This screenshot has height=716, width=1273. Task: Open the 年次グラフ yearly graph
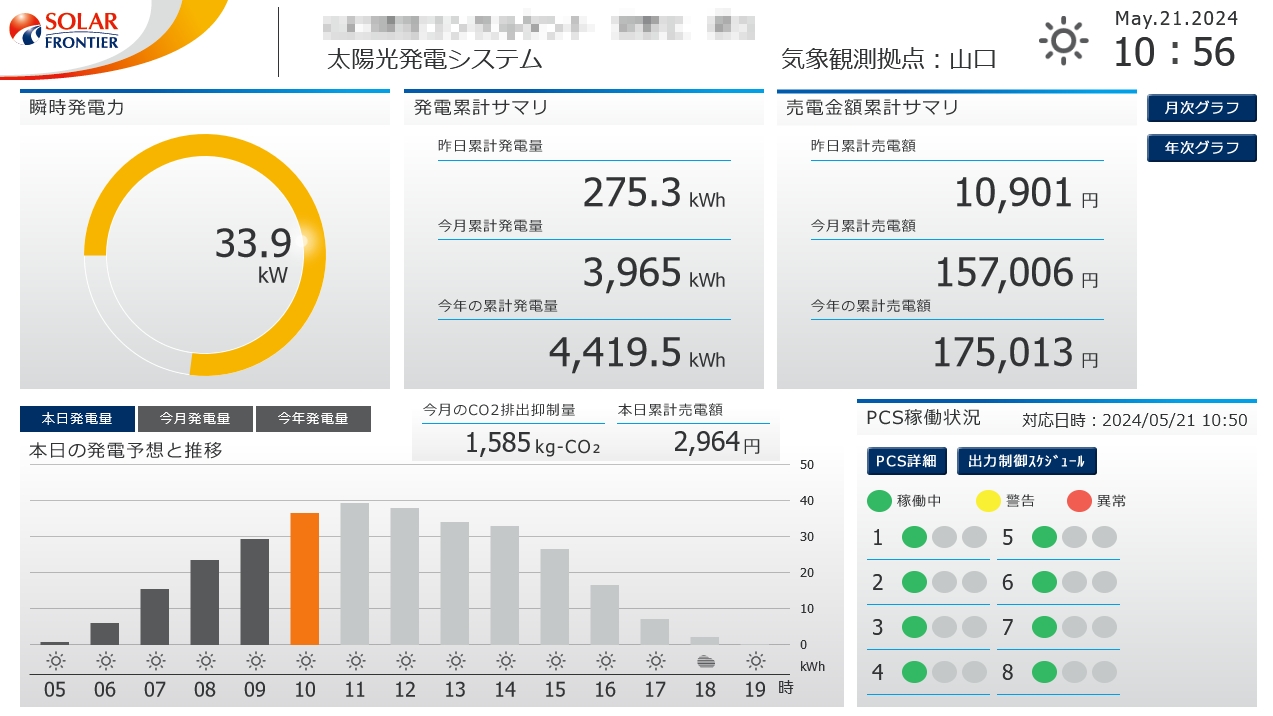point(1201,148)
